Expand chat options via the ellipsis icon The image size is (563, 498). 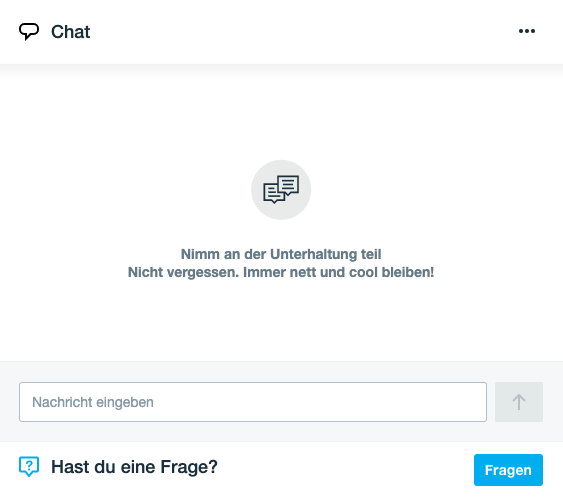click(527, 31)
